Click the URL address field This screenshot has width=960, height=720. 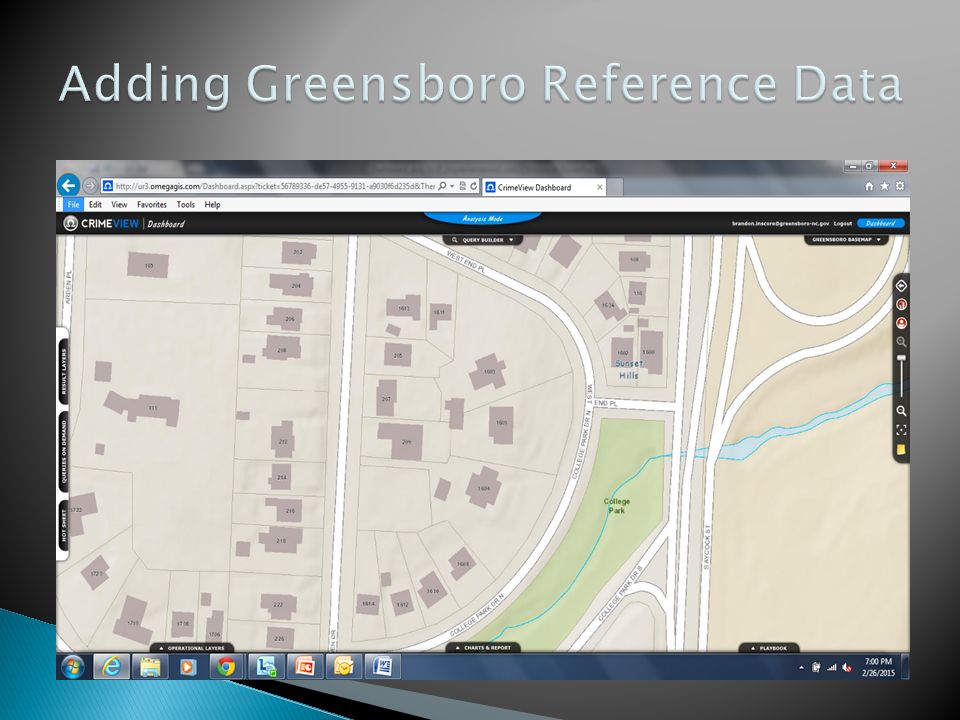[275, 186]
